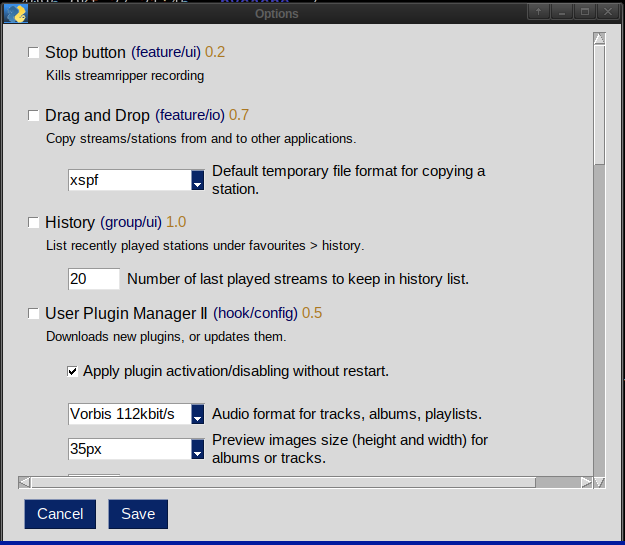Screen dimensions: 625x545
Task: Enable the Drag and Drop plugin checkbox
Action: (35, 116)
